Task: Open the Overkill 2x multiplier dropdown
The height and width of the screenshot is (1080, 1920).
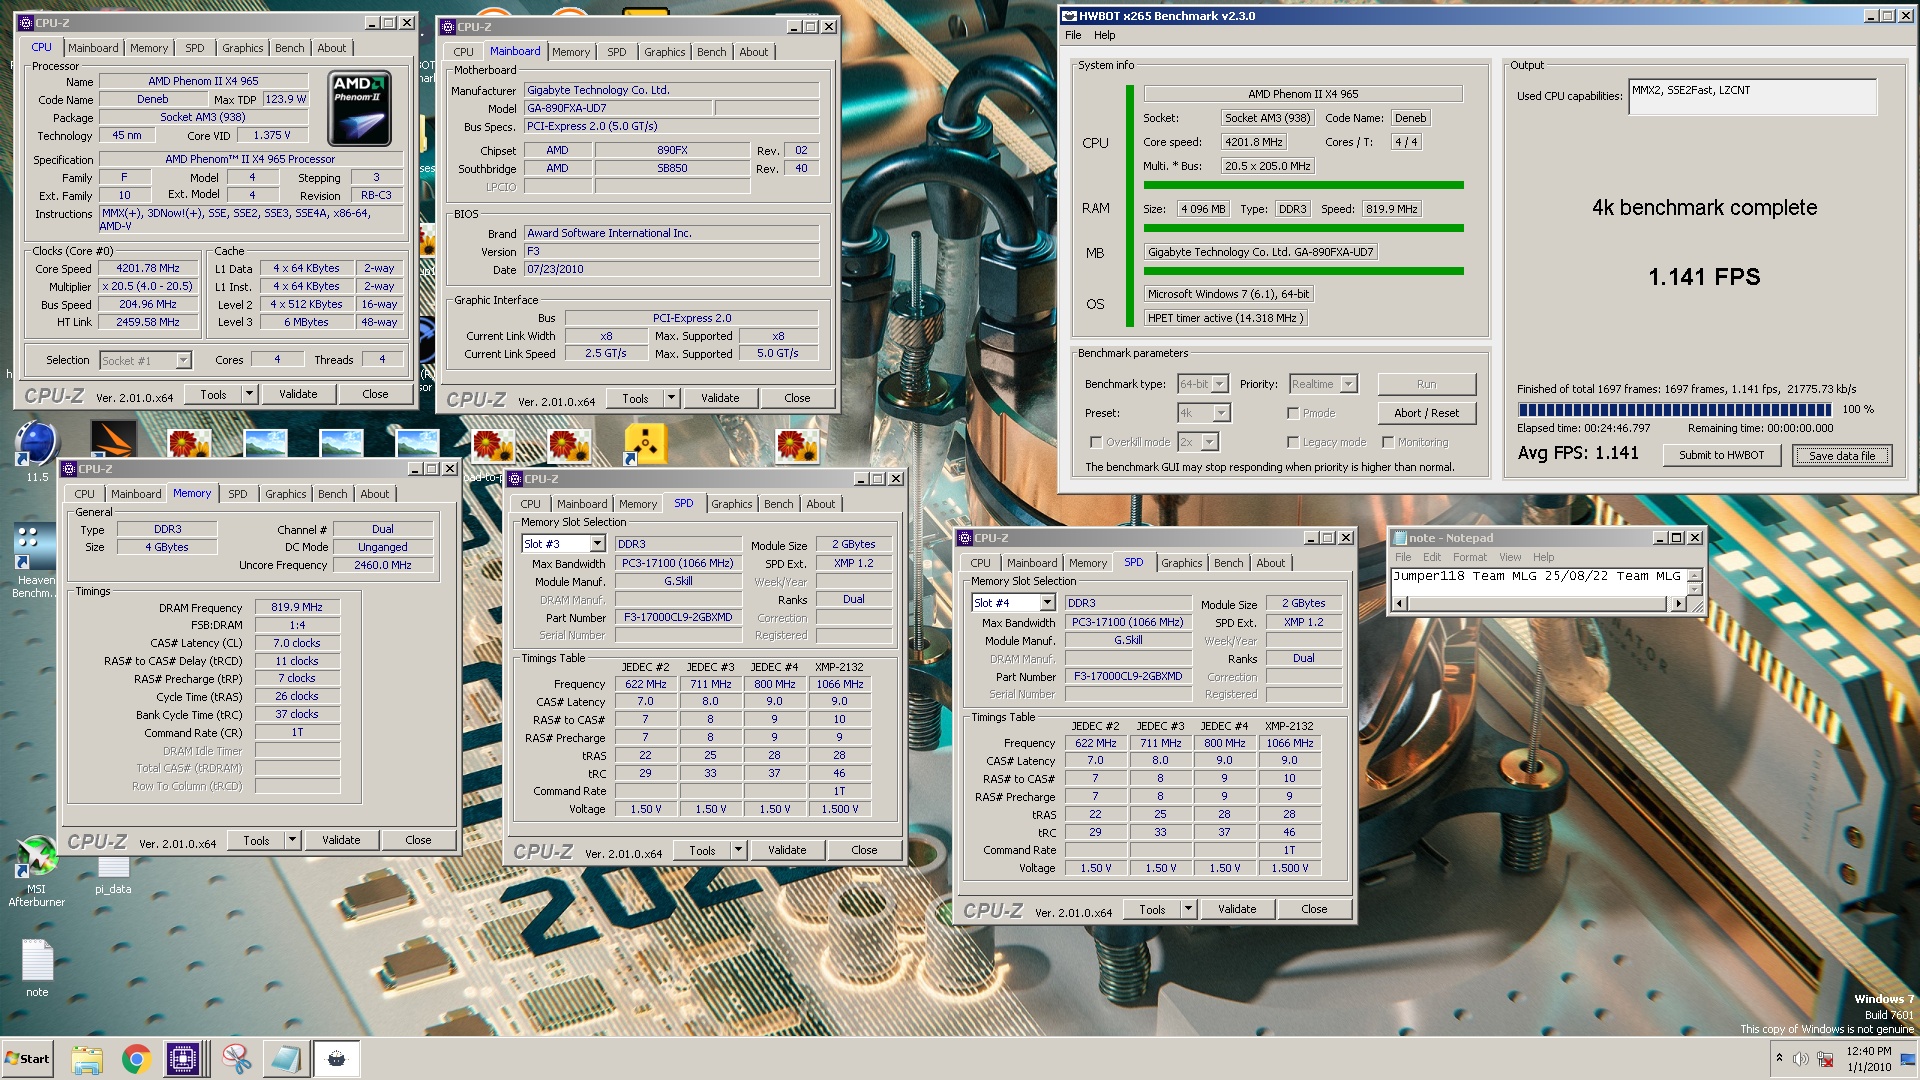Action: tap(1210, 442)
